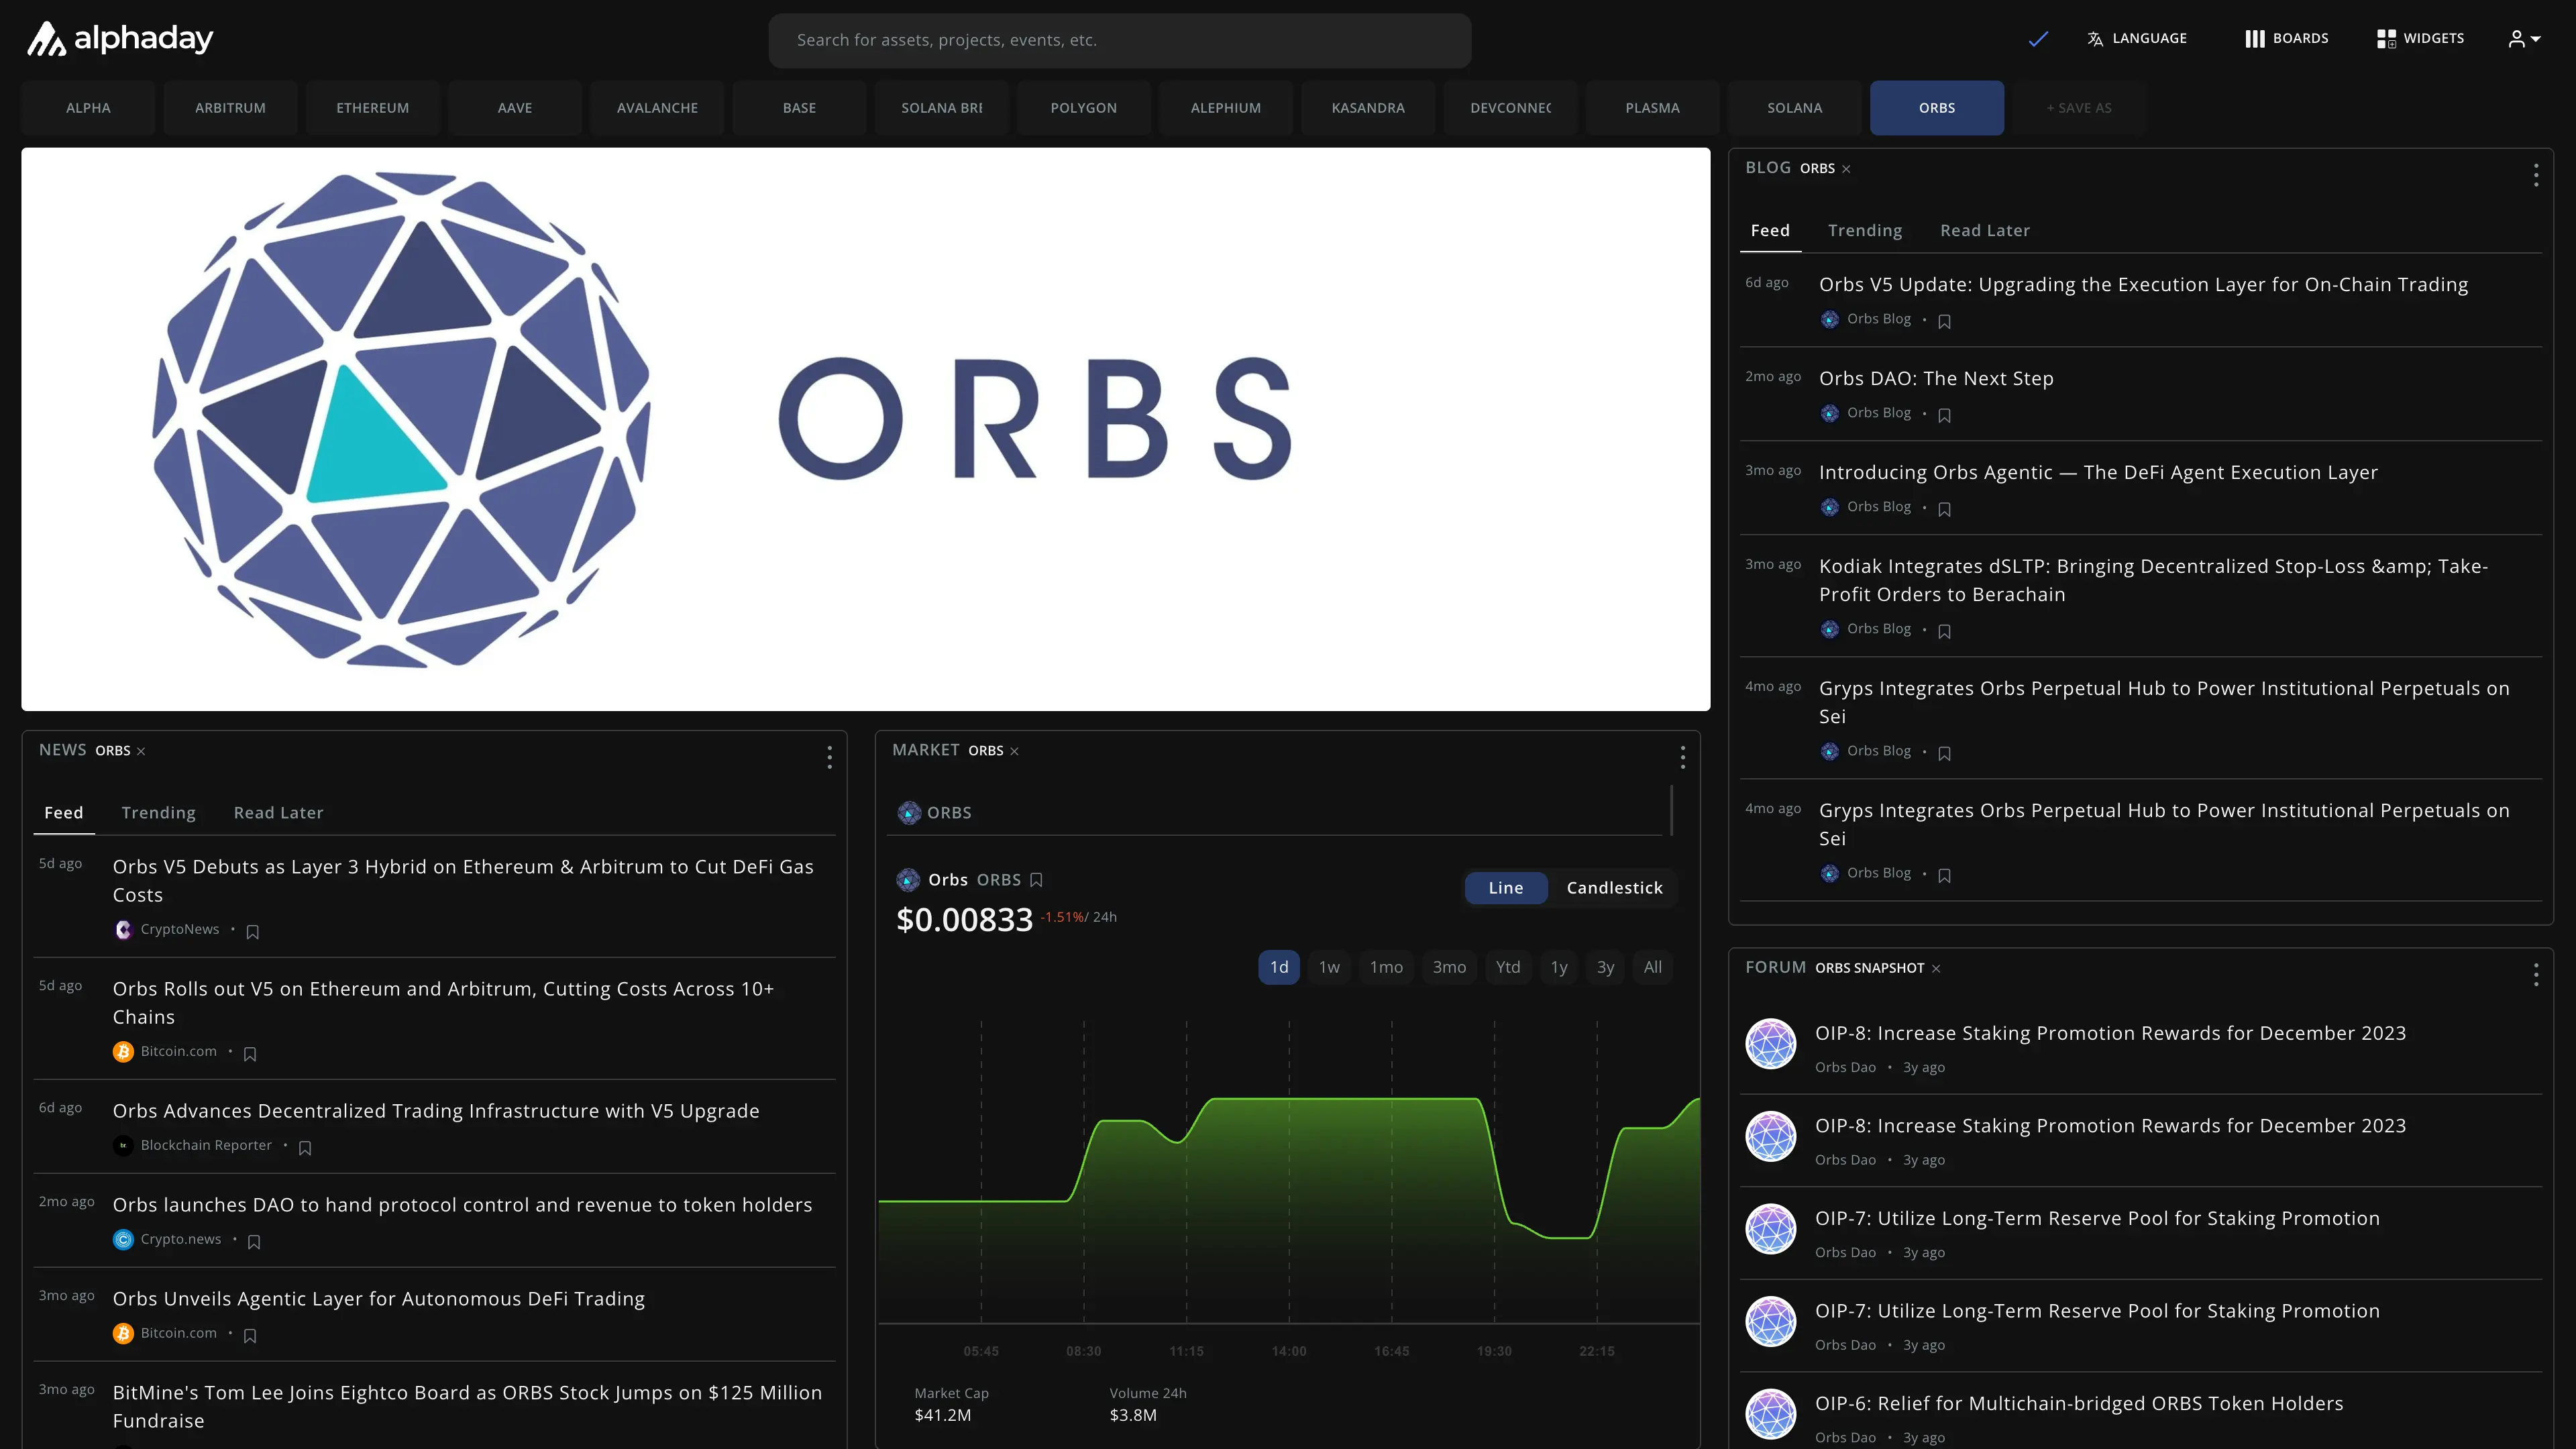Remove ORBS SNAPSHOT tag from Forum widget
Viewport: 2576px width, 1449px height.
click(1936, 969)
